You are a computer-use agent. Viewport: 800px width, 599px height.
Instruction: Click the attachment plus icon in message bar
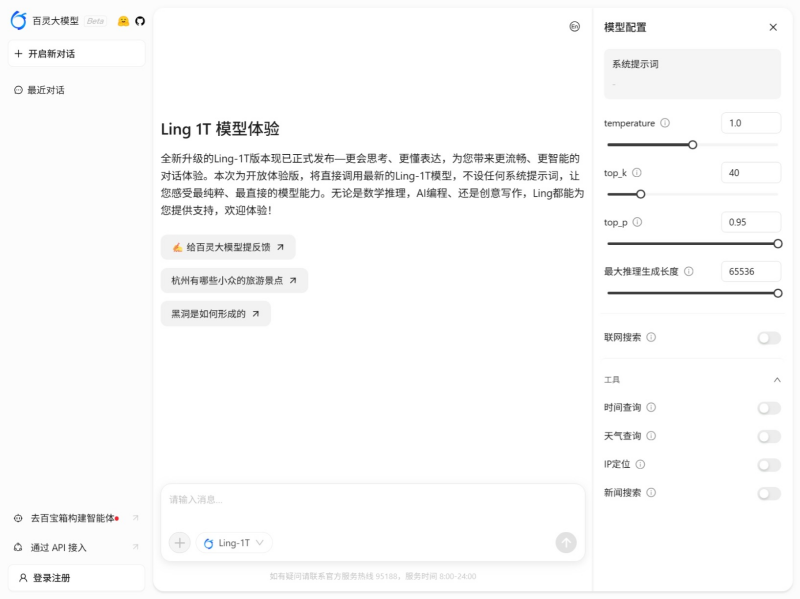(179, 542)
